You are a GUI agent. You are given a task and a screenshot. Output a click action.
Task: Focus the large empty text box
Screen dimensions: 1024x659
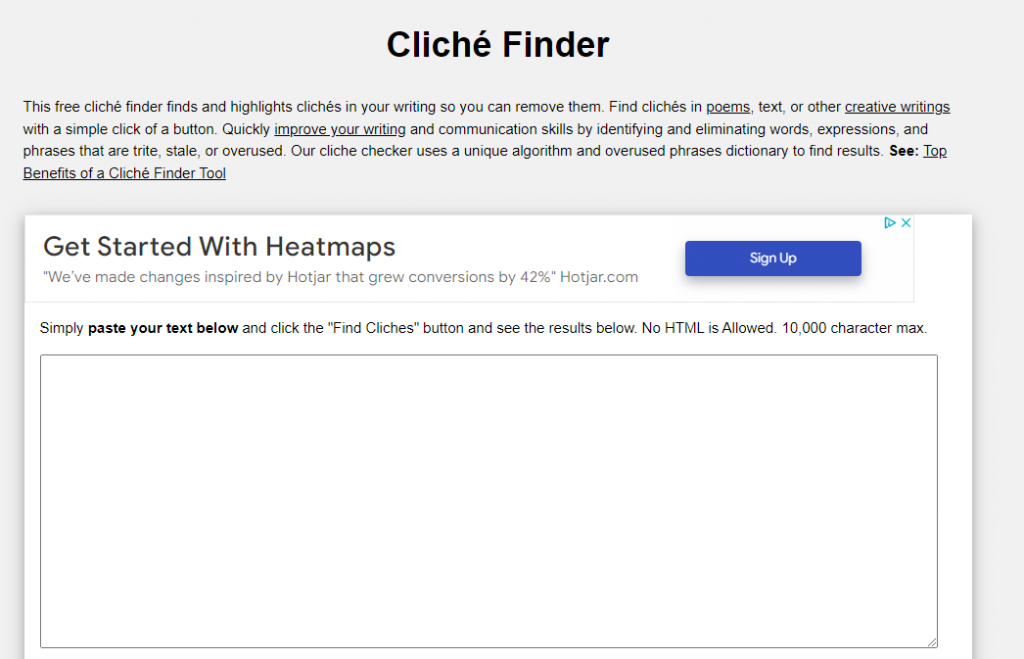[488, 501]
